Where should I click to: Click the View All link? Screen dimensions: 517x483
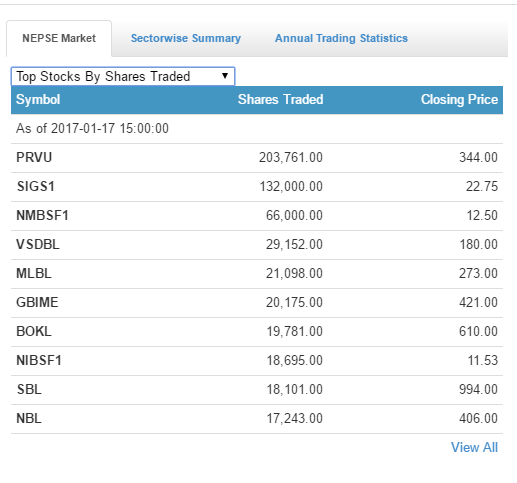point(474,447)
